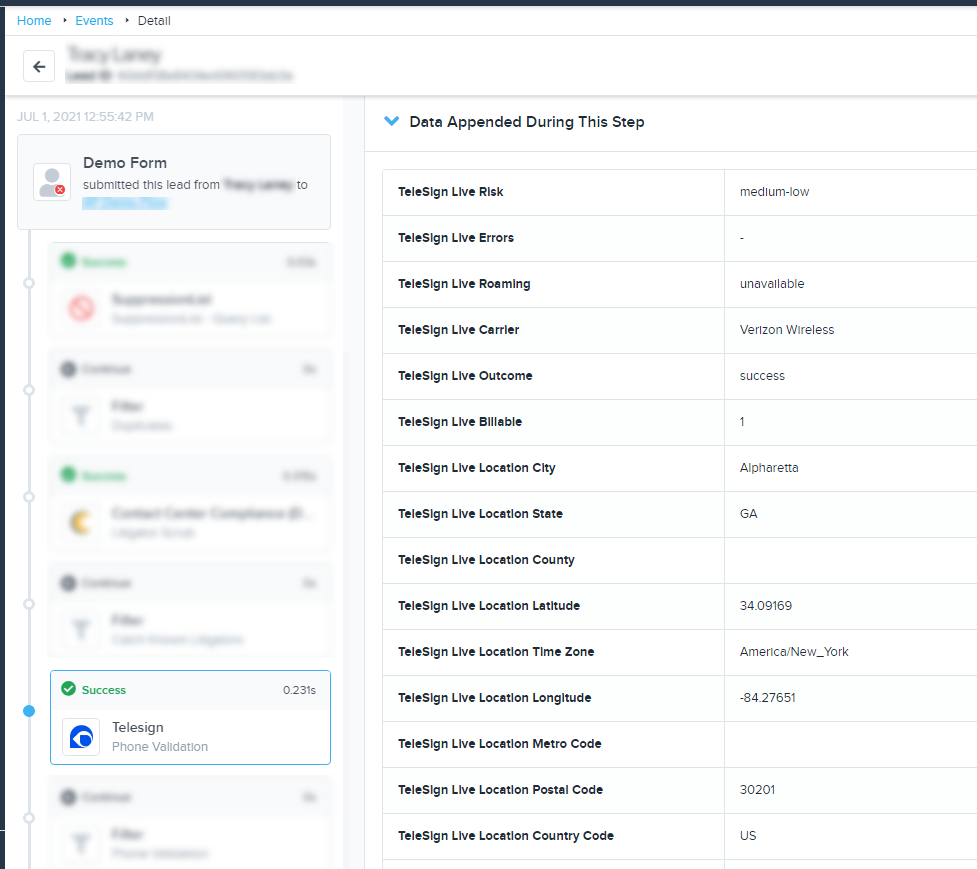977x869 pixels.
Task: Click the Duplicates filter funnel icon
Action: pyautogui.click(x=81, y=415)
